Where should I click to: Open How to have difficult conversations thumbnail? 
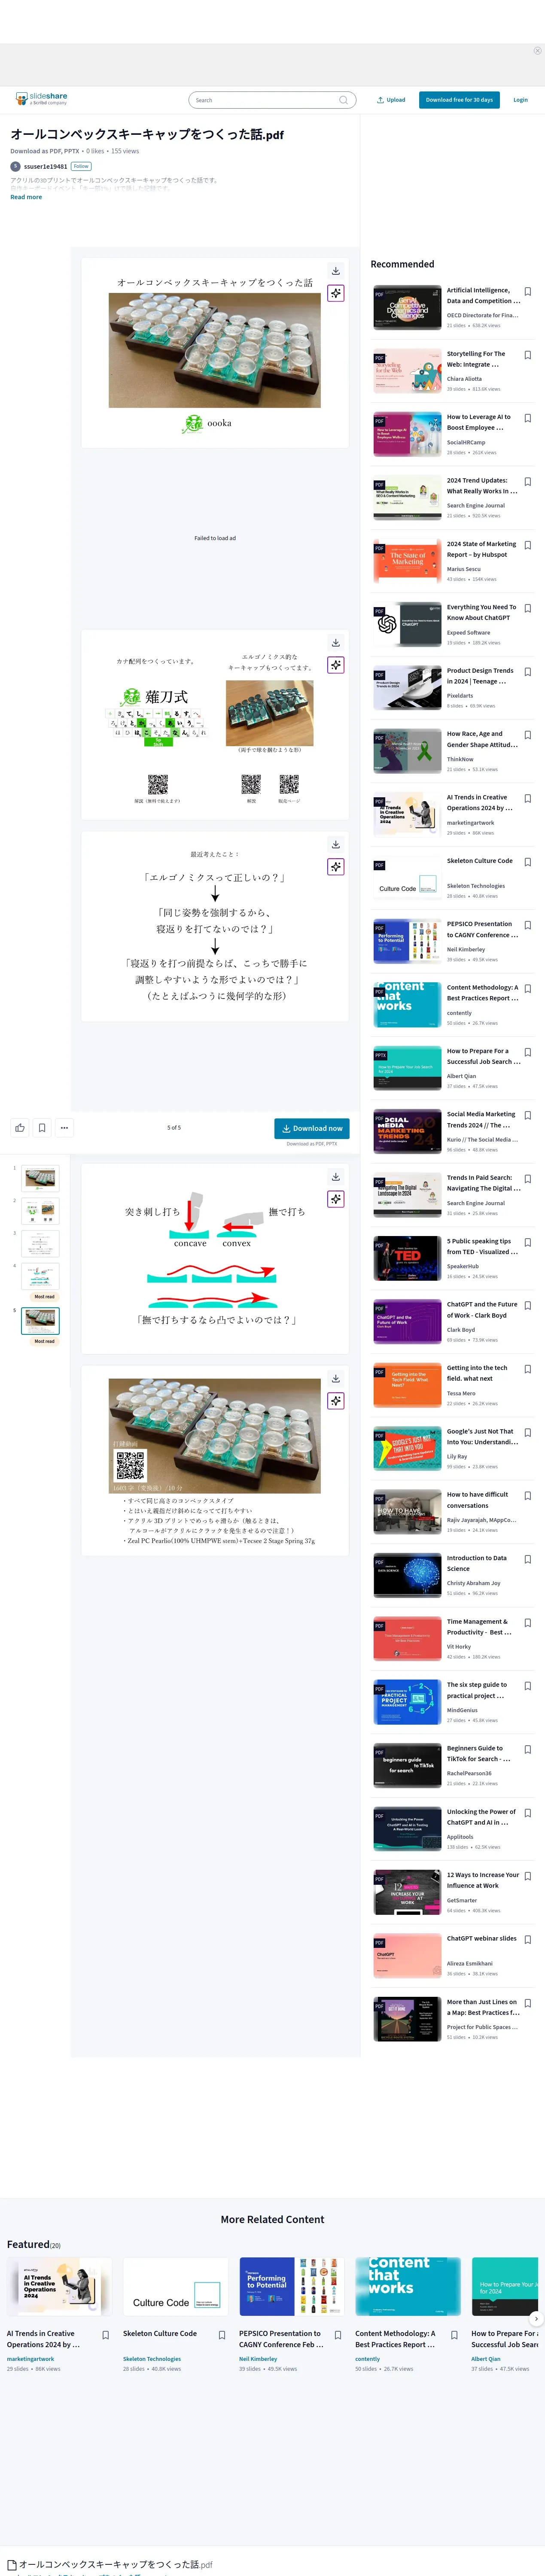coord(407,1512)
